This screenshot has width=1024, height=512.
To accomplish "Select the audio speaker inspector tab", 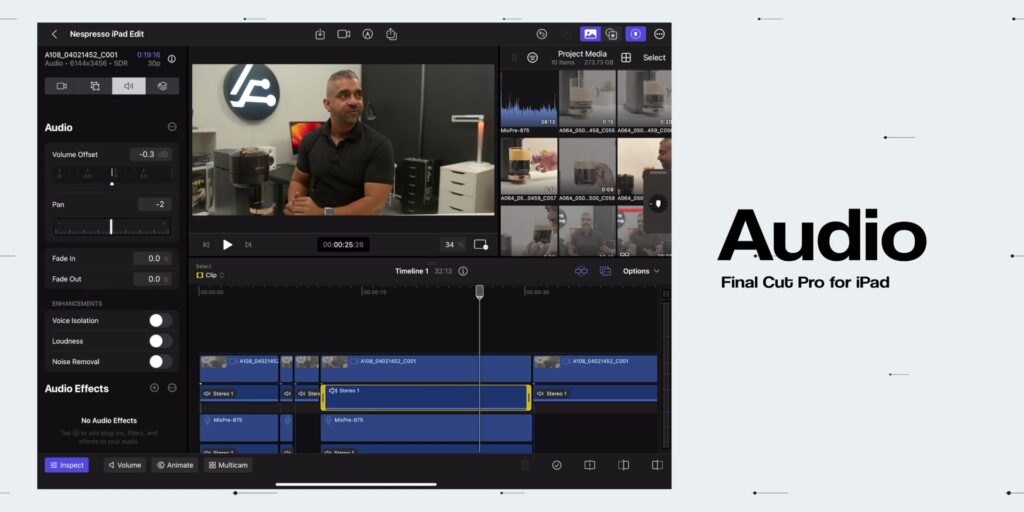I will pyautogui.click(x=129, y=86).
